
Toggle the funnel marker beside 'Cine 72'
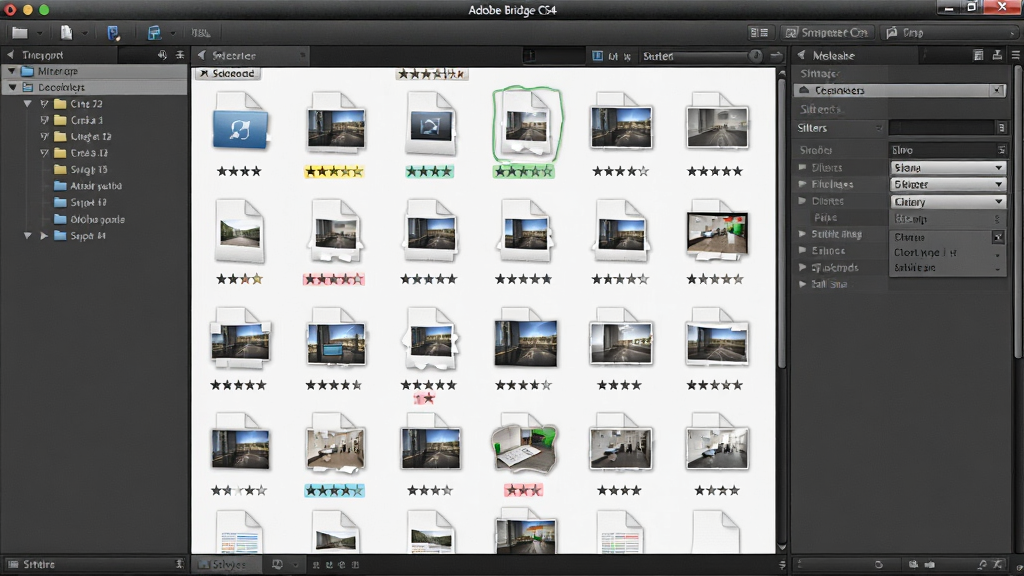(44, 103)
